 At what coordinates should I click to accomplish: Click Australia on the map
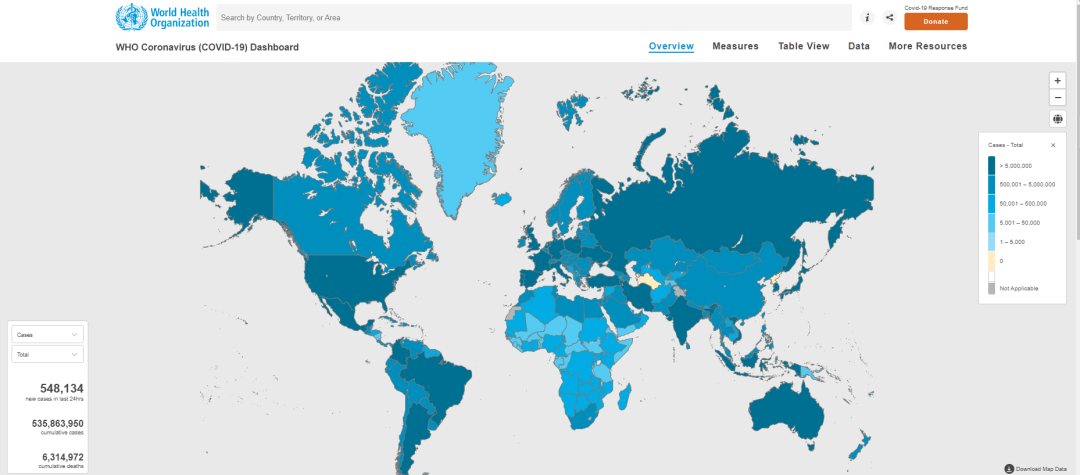coord(785,412)
